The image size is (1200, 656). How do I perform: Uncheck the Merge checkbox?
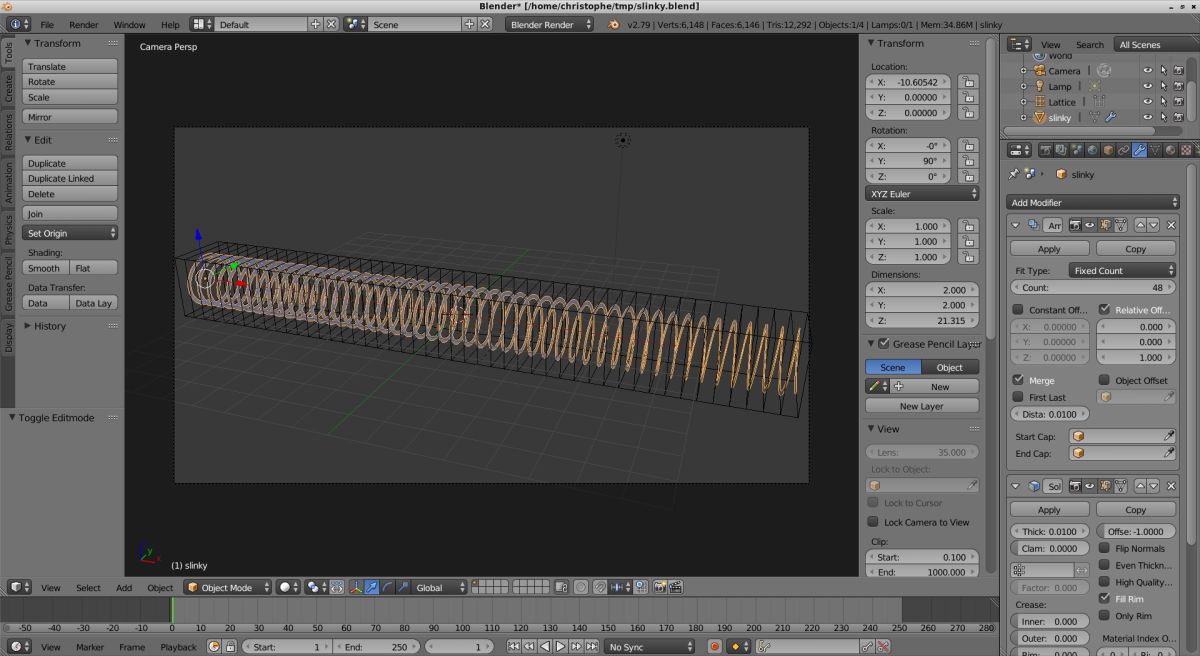[x=1018, y=380]
